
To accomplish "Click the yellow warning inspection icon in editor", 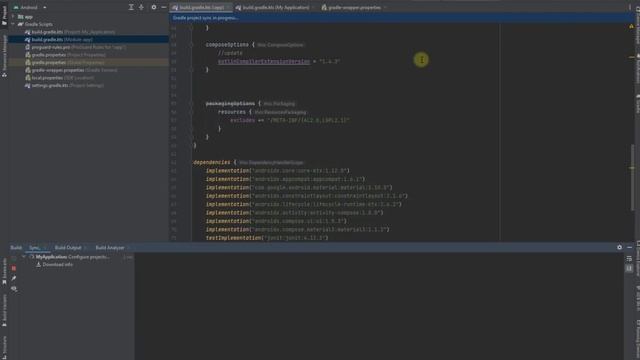I will (x=631, y=27).
